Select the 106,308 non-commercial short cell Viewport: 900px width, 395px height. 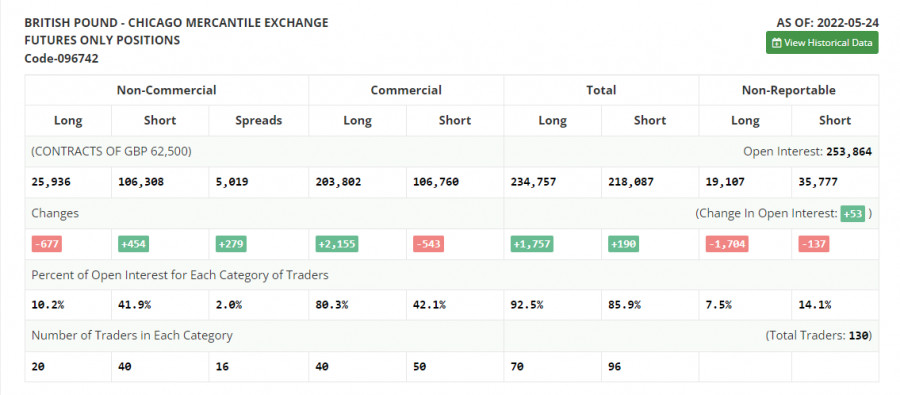pos(160,183)
